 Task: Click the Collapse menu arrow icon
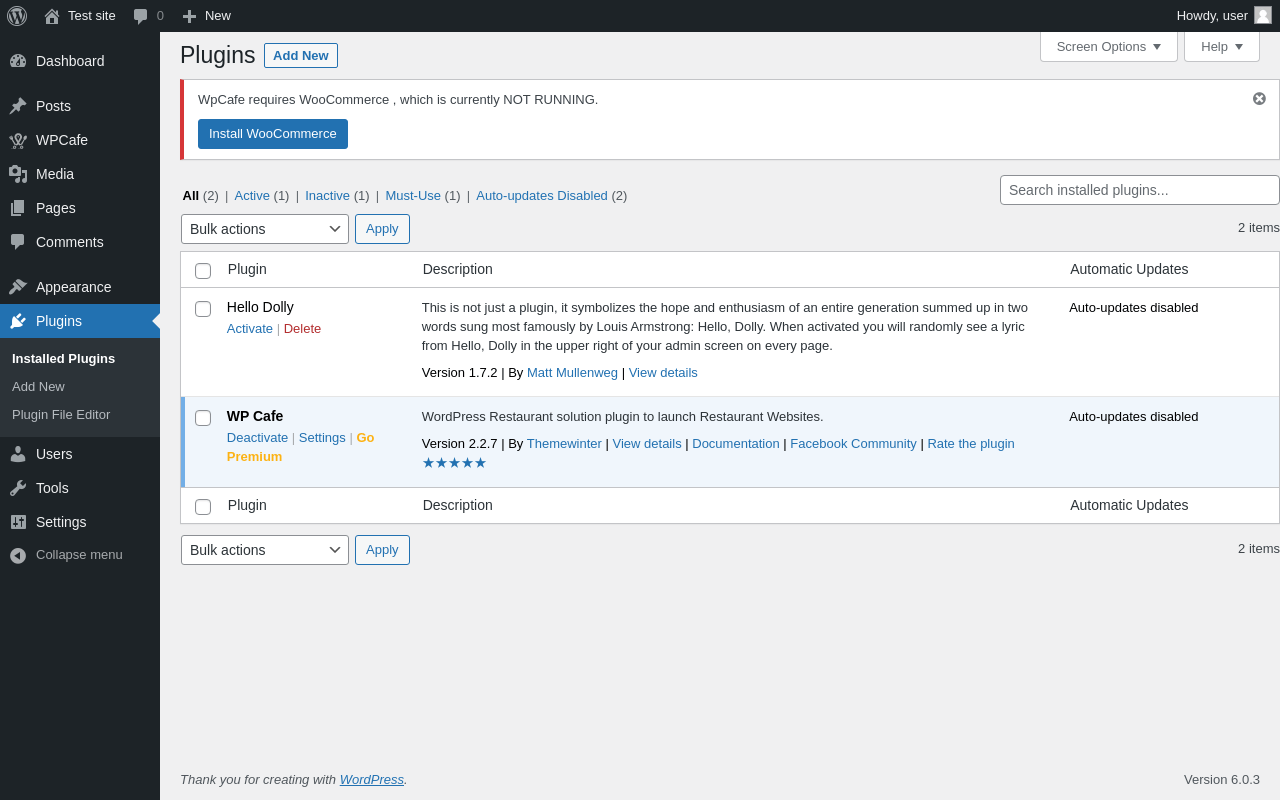(x=18, y=555)
